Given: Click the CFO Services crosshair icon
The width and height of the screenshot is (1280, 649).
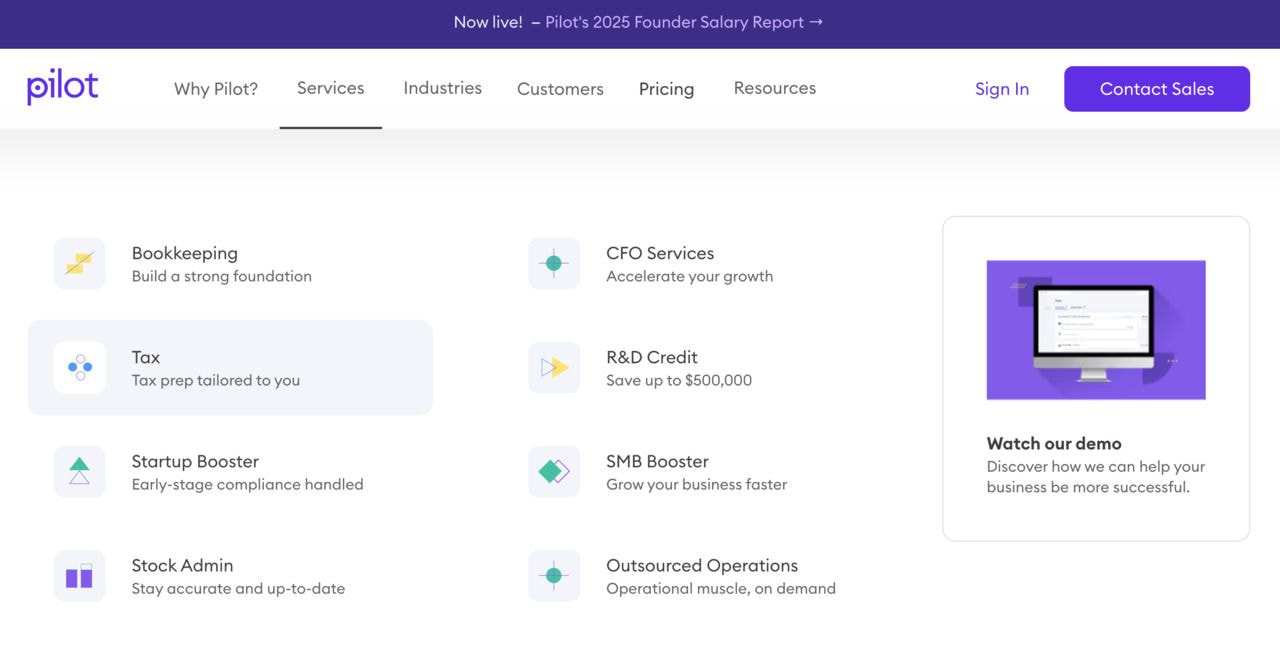Looking at the screenshot, I should pyautogui.click(x=554, y=264).
